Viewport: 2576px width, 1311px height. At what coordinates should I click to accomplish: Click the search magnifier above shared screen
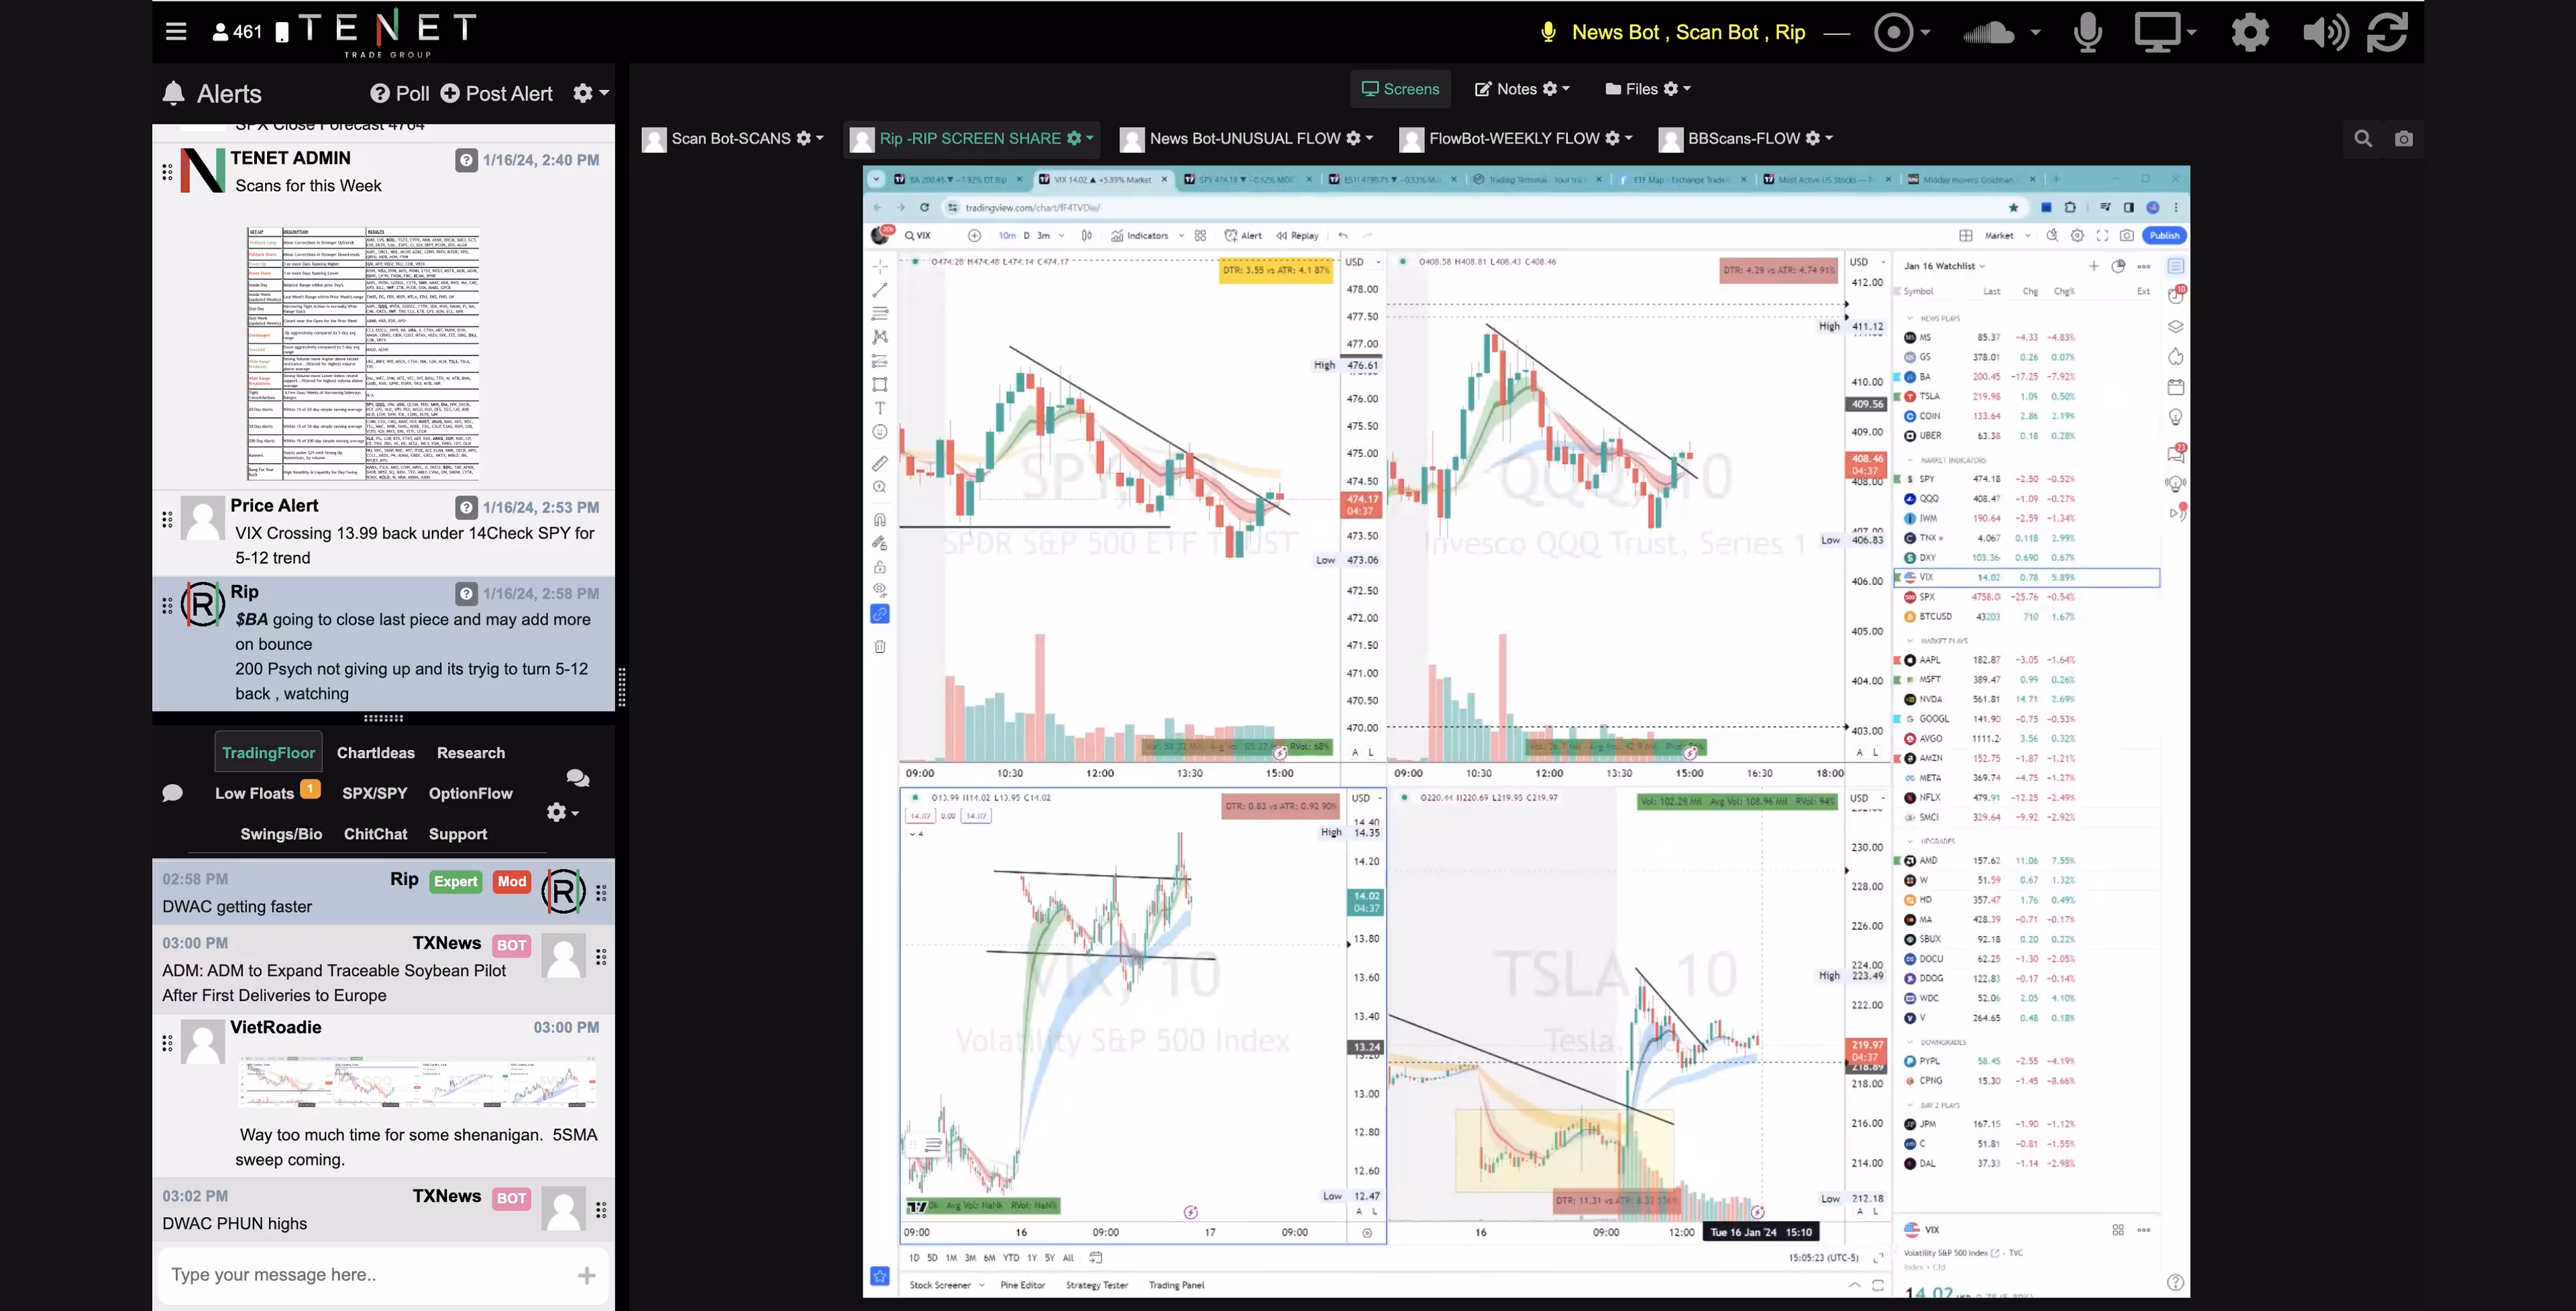tap(2362, 139)
